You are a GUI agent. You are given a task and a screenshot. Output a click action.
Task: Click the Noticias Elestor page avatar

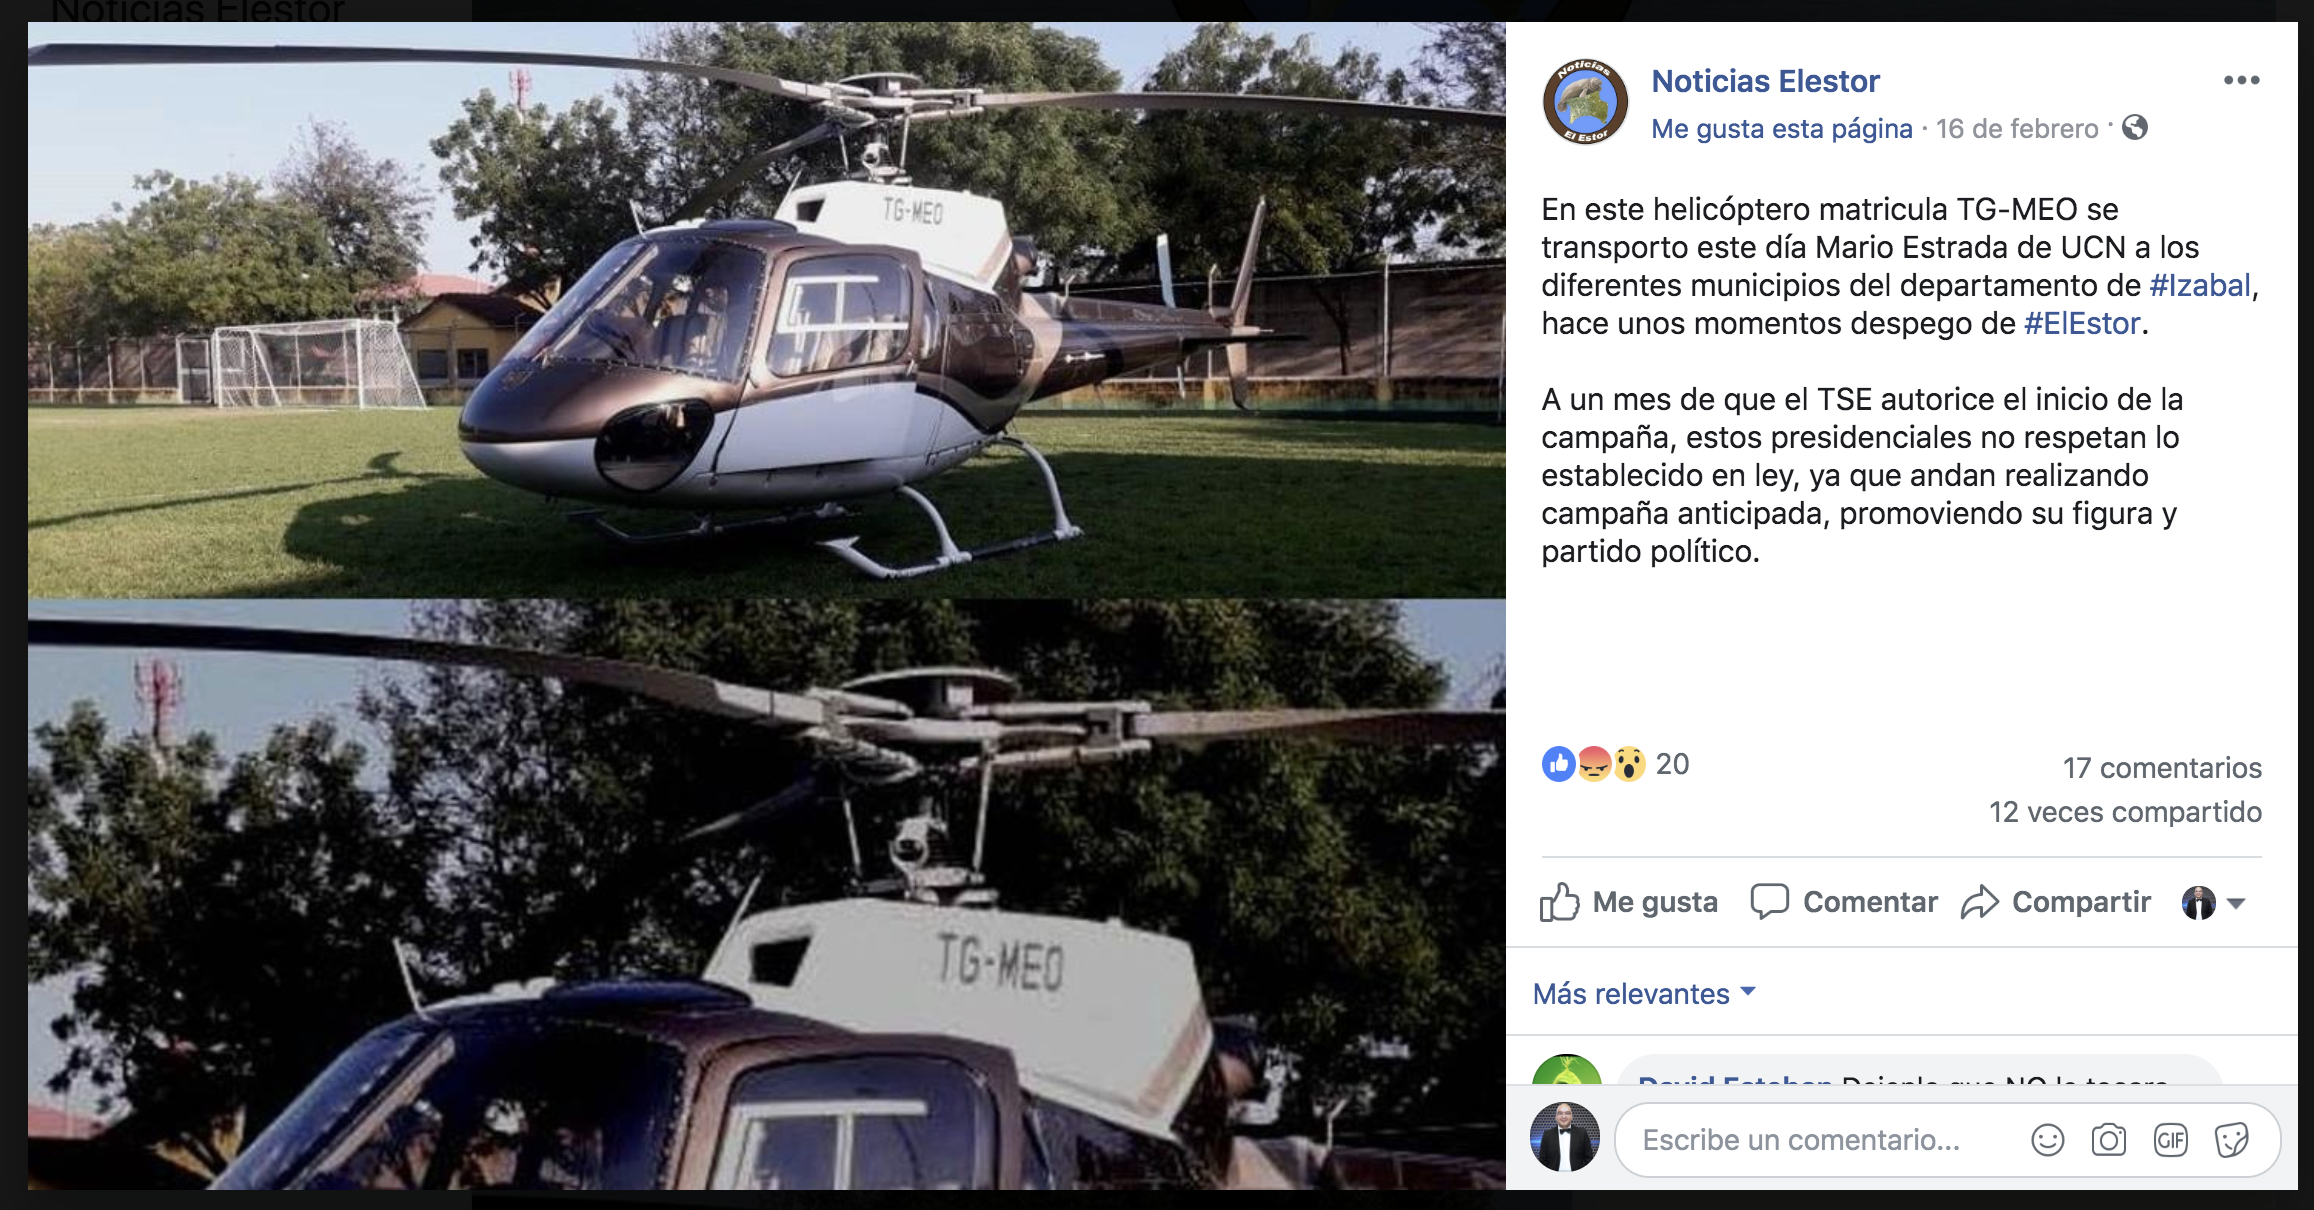click(x=1585, y=102)
